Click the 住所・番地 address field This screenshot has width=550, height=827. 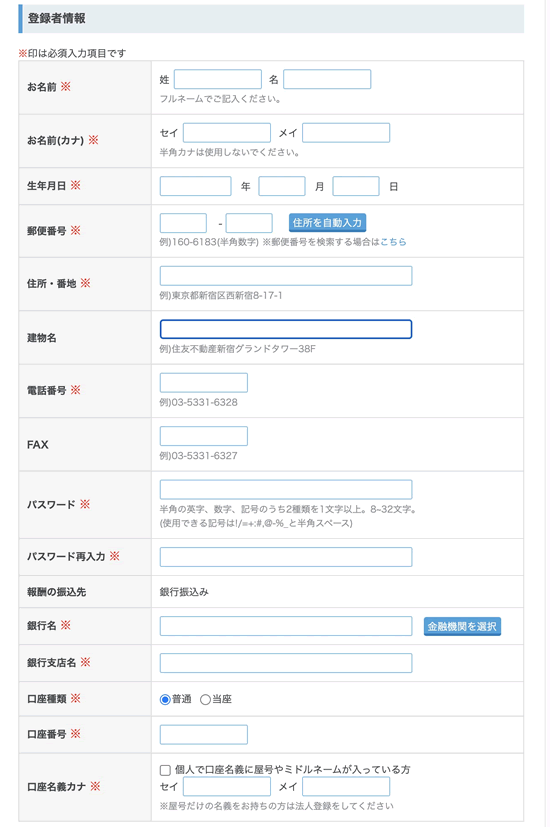click(286, 276)
